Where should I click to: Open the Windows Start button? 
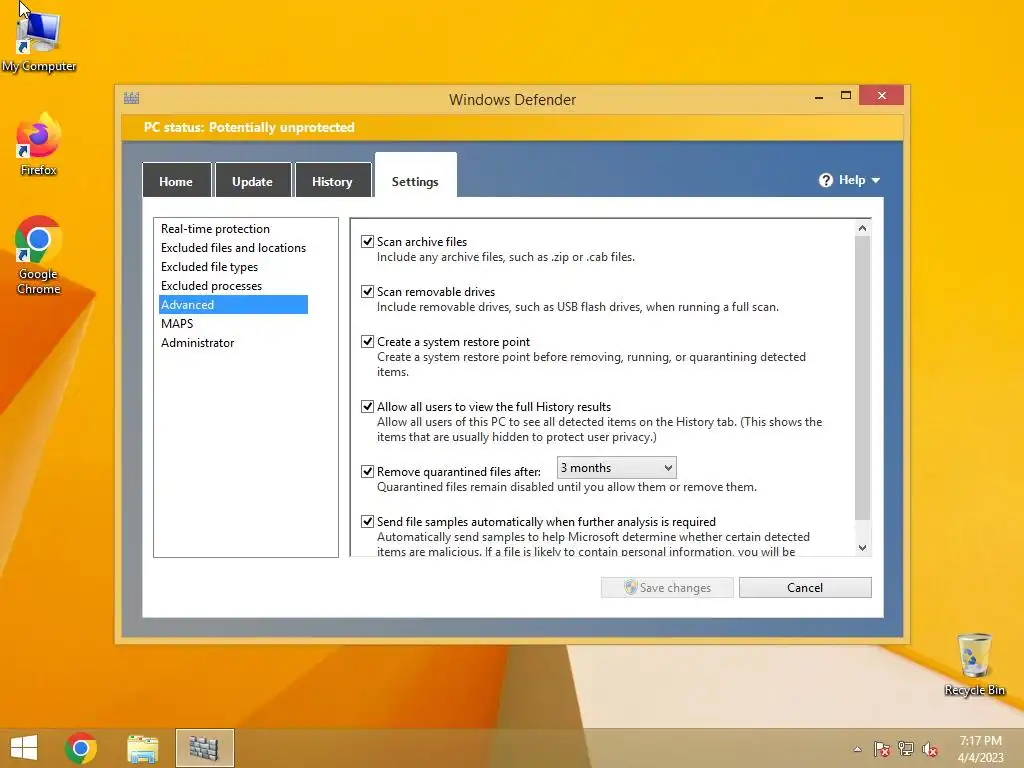(x=24, y=748)
